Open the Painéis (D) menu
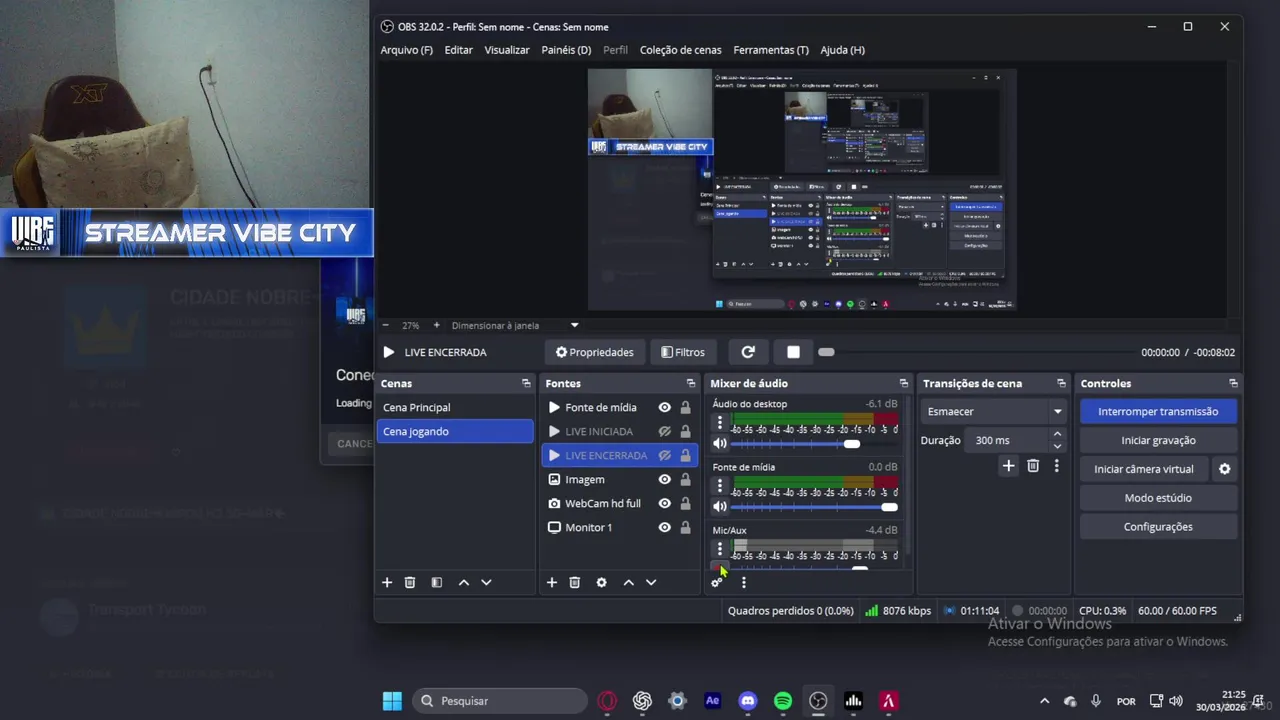 pos(566,50)
